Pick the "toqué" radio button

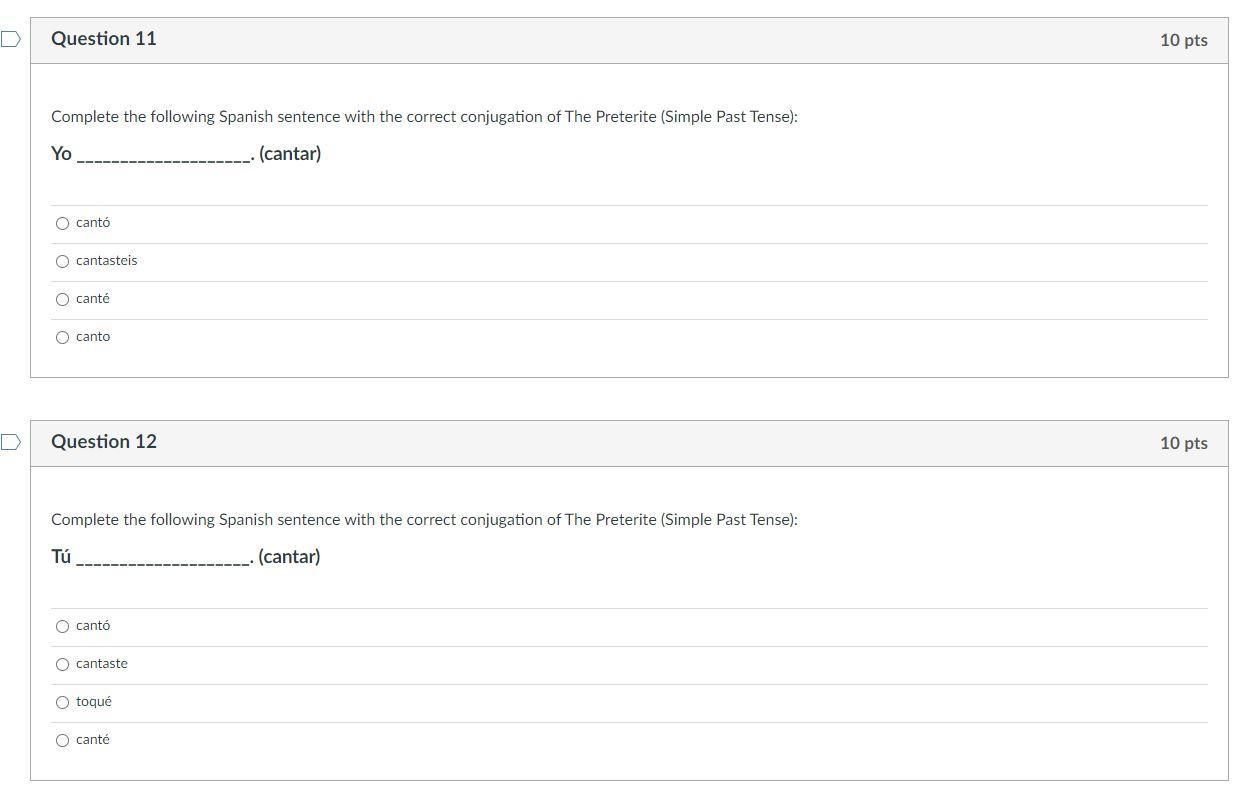[63, 703]
